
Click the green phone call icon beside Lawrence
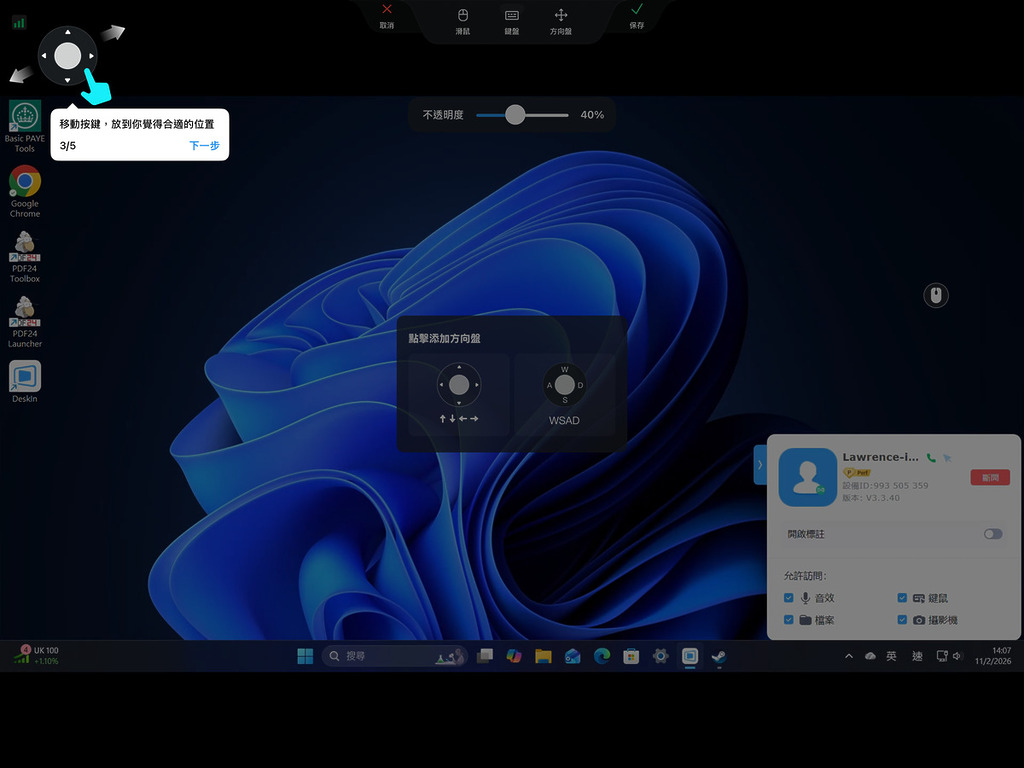pyautogui.click(x=931, y=458)
